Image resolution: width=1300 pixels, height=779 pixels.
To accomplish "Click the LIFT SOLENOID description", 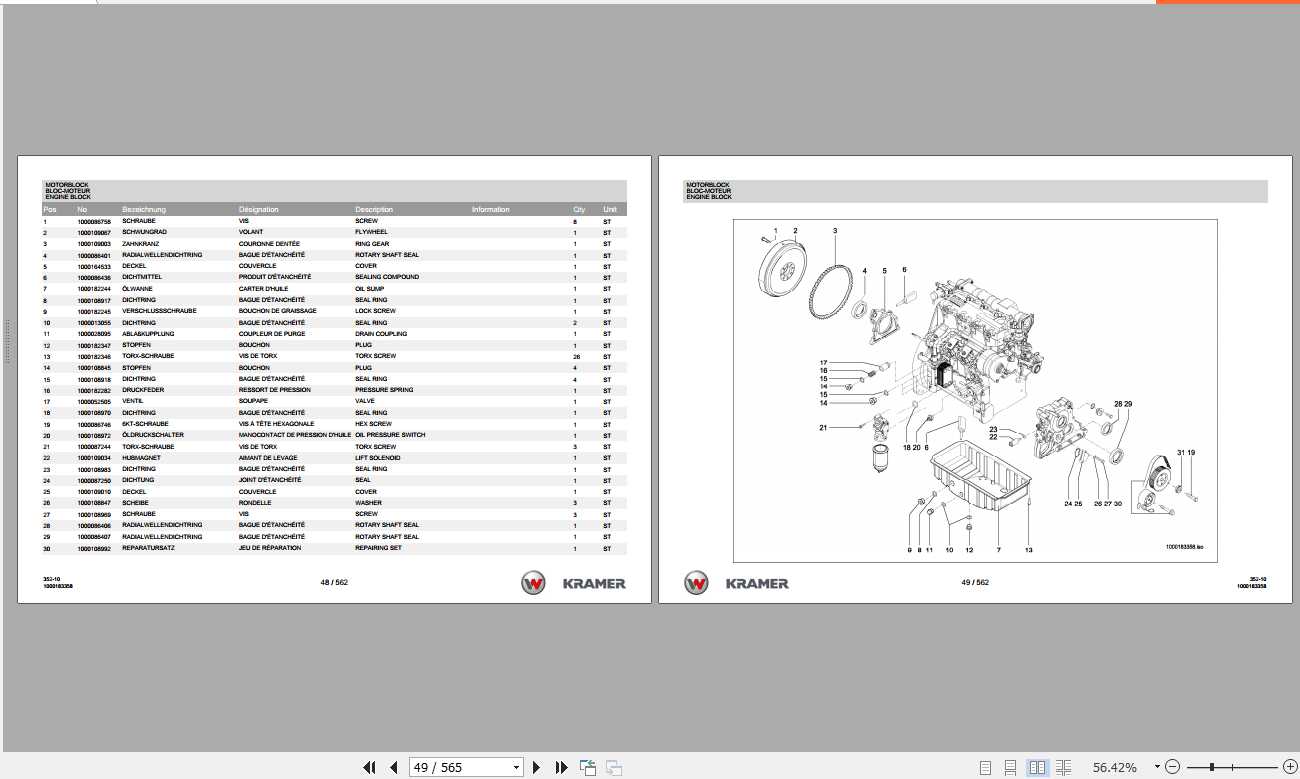I will (x=378, y=458).
